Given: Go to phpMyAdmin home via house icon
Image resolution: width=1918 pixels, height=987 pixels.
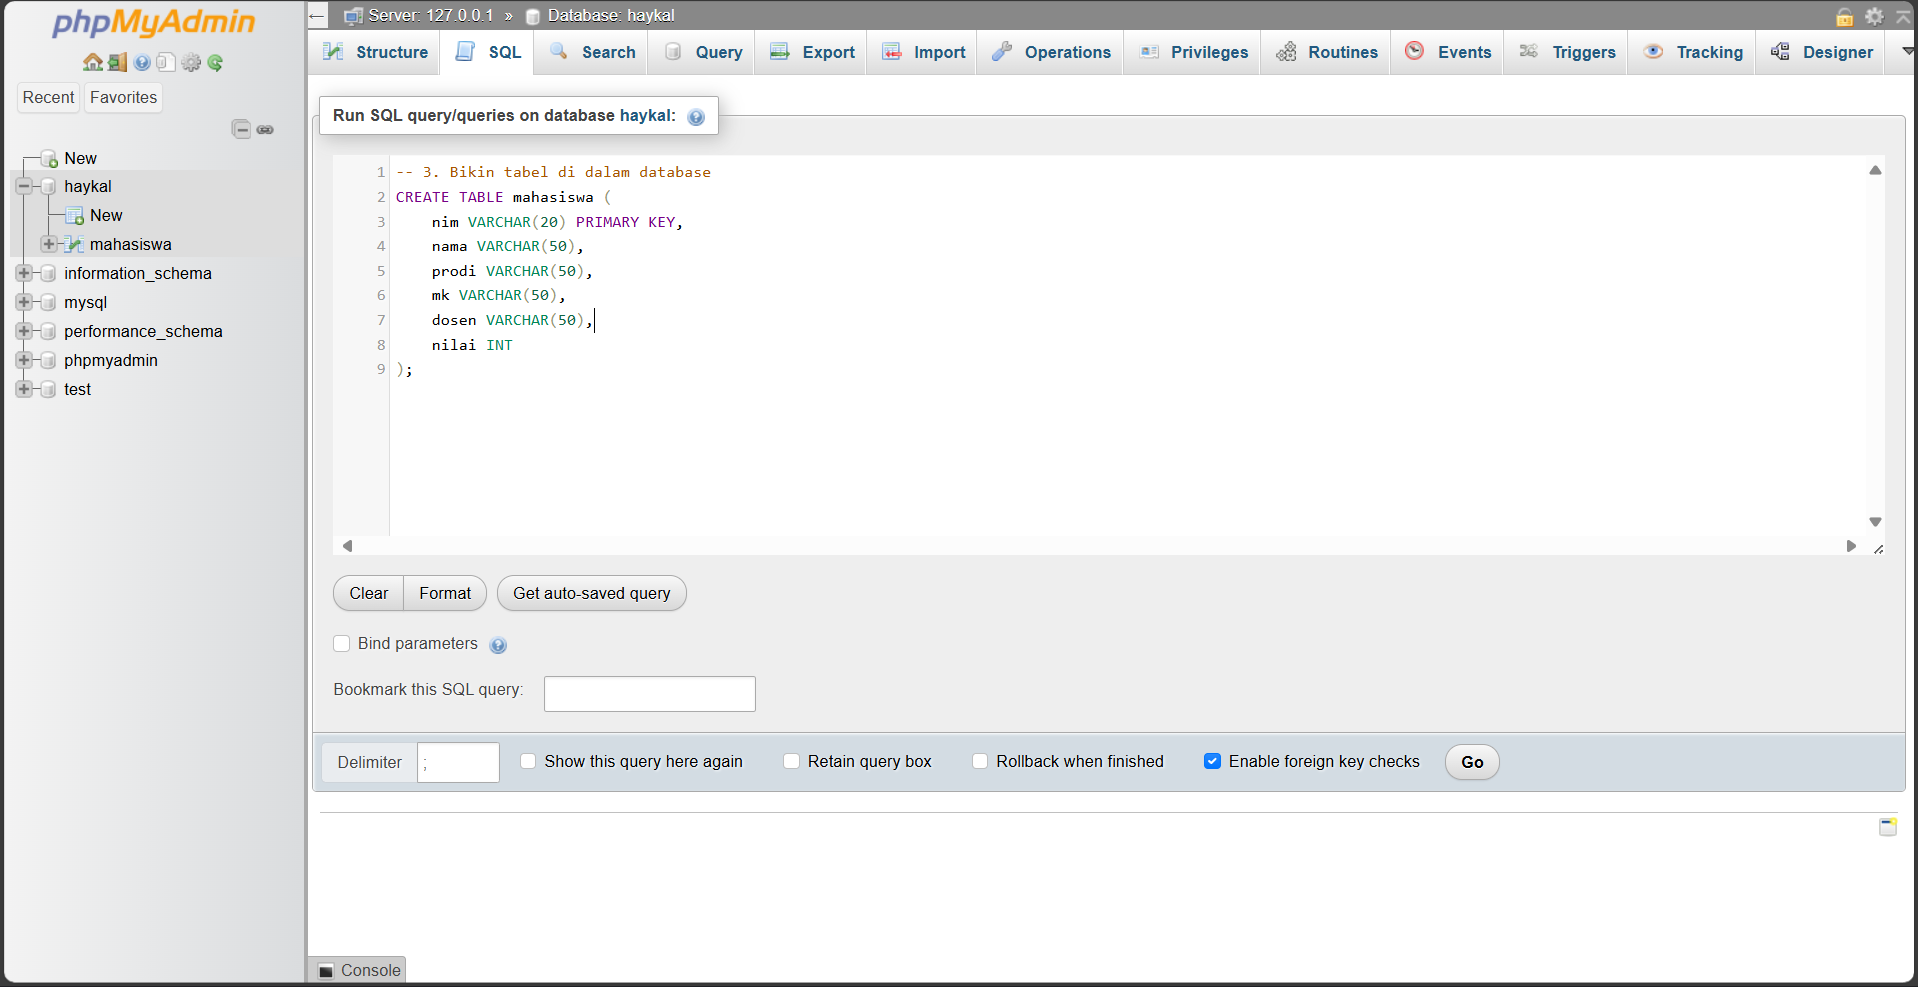Looking at the screenshot, I should click(x=93, y=62).
